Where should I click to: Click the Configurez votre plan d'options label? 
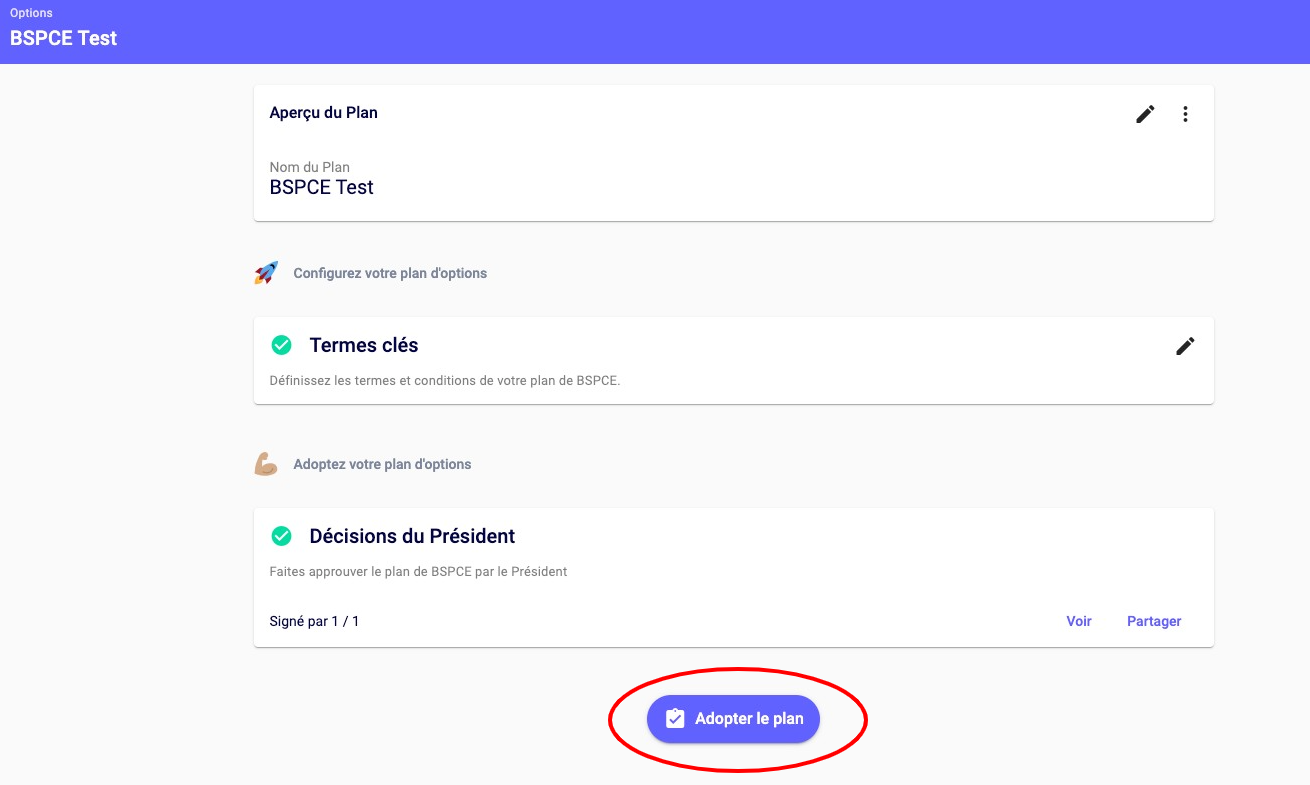tap(390, 273)
